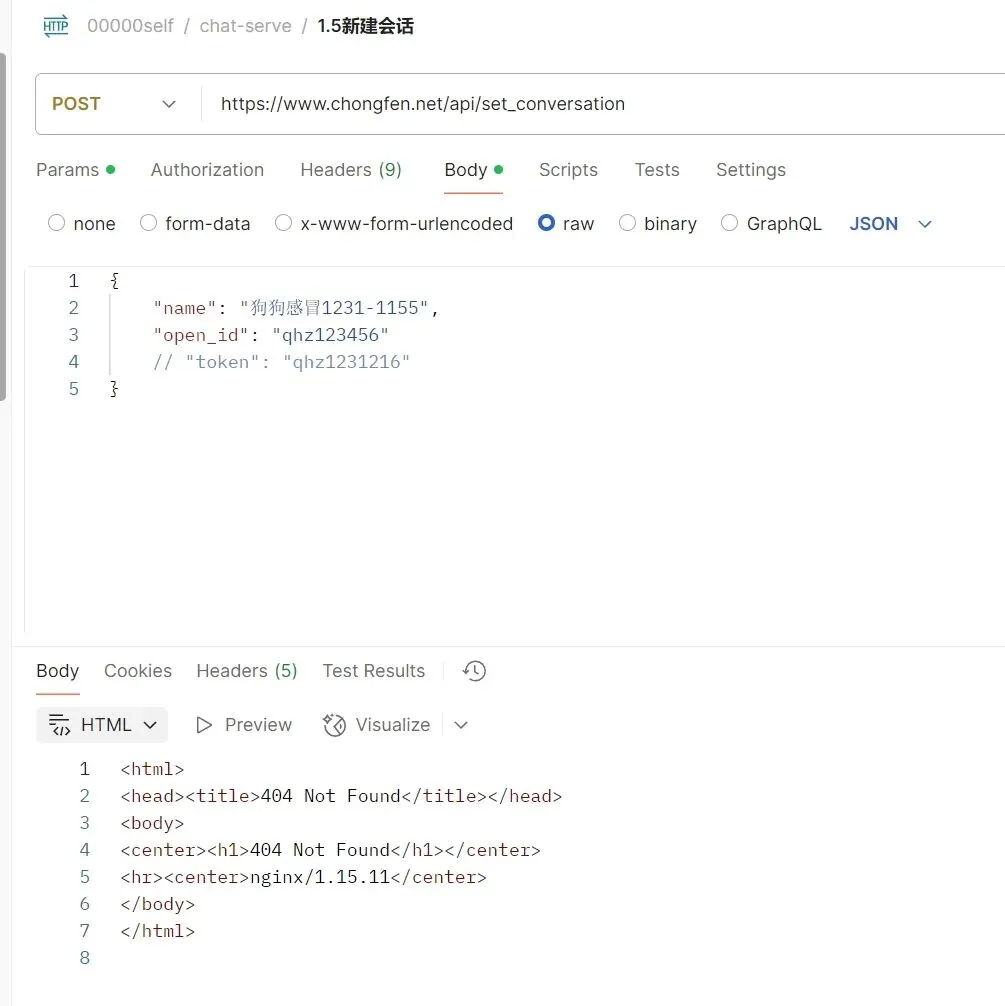Choose x-www-form-urlencoded body type
Screen dimensions: 1005x1006
[x=284, y=223]
